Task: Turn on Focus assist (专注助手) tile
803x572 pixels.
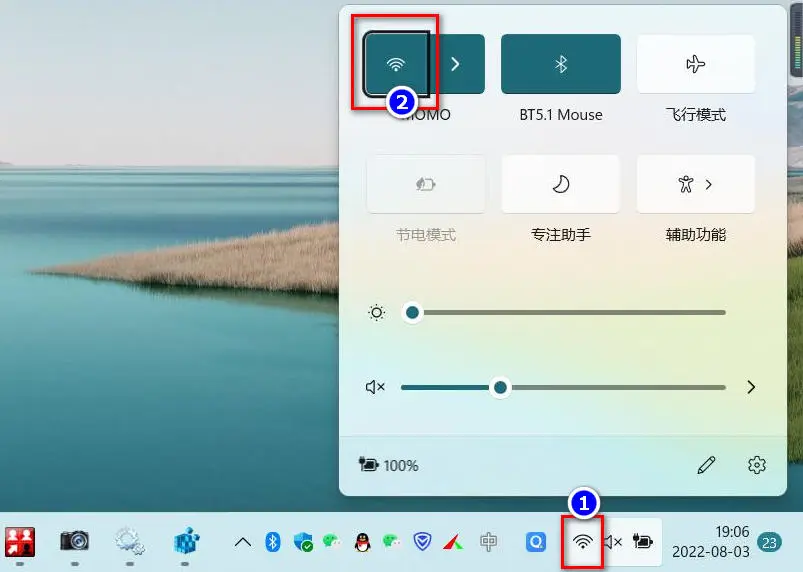Action: 560,184
